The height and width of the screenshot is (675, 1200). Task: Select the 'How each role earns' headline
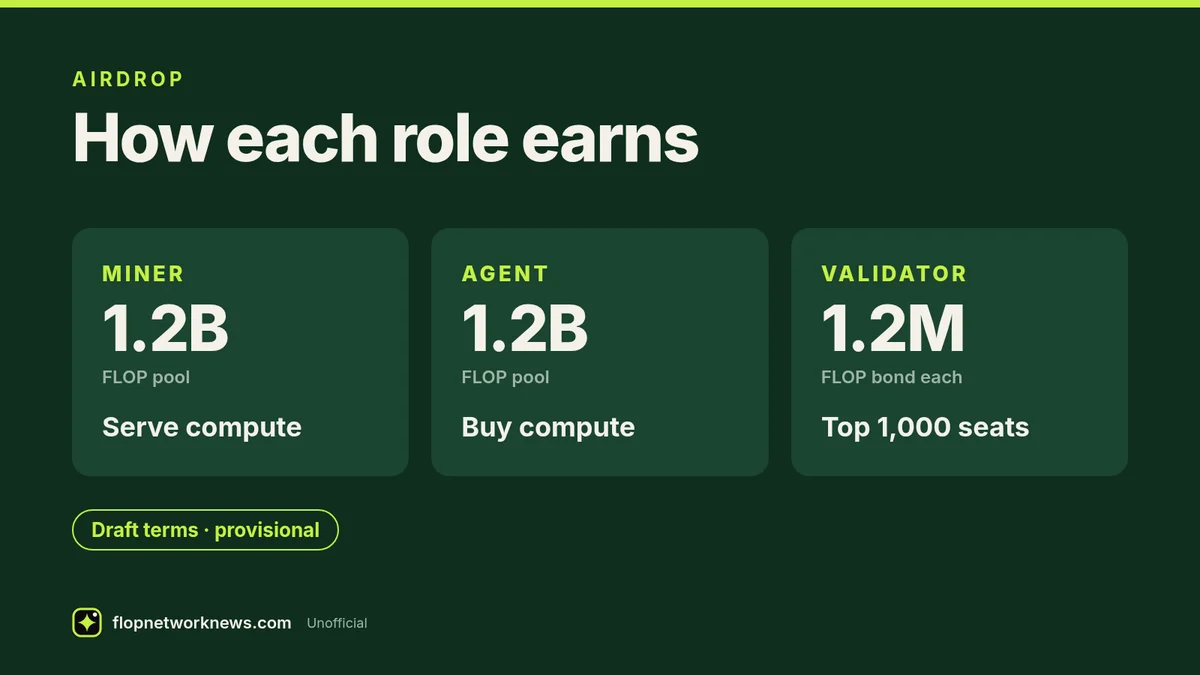pyautogui.click(x=386, y=138)
